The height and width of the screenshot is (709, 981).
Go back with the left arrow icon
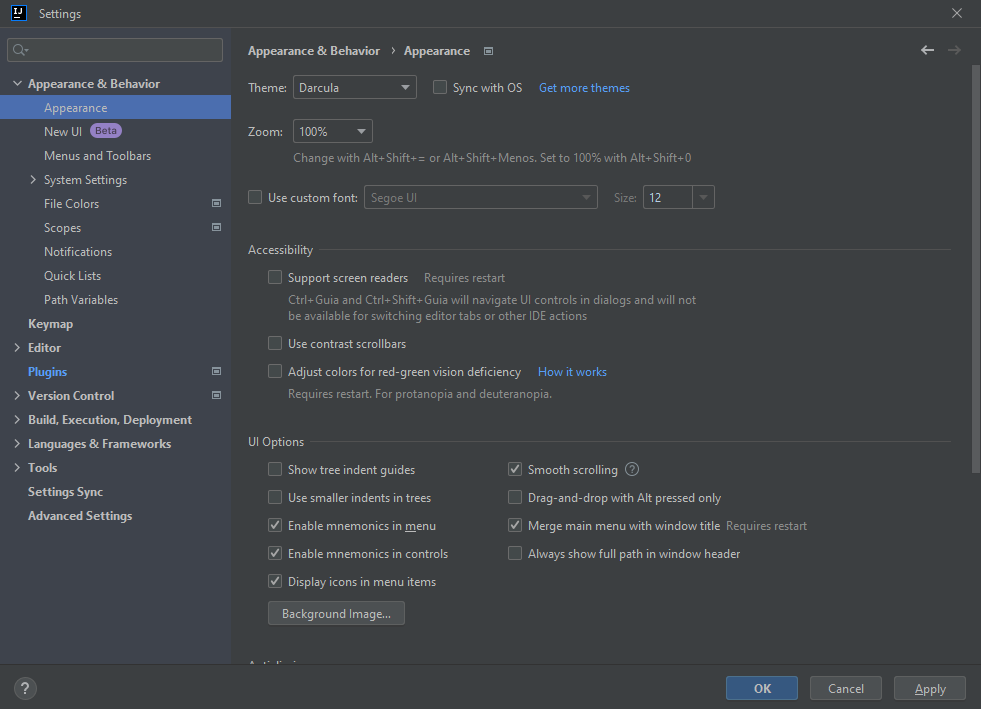(x=927, y=50)
